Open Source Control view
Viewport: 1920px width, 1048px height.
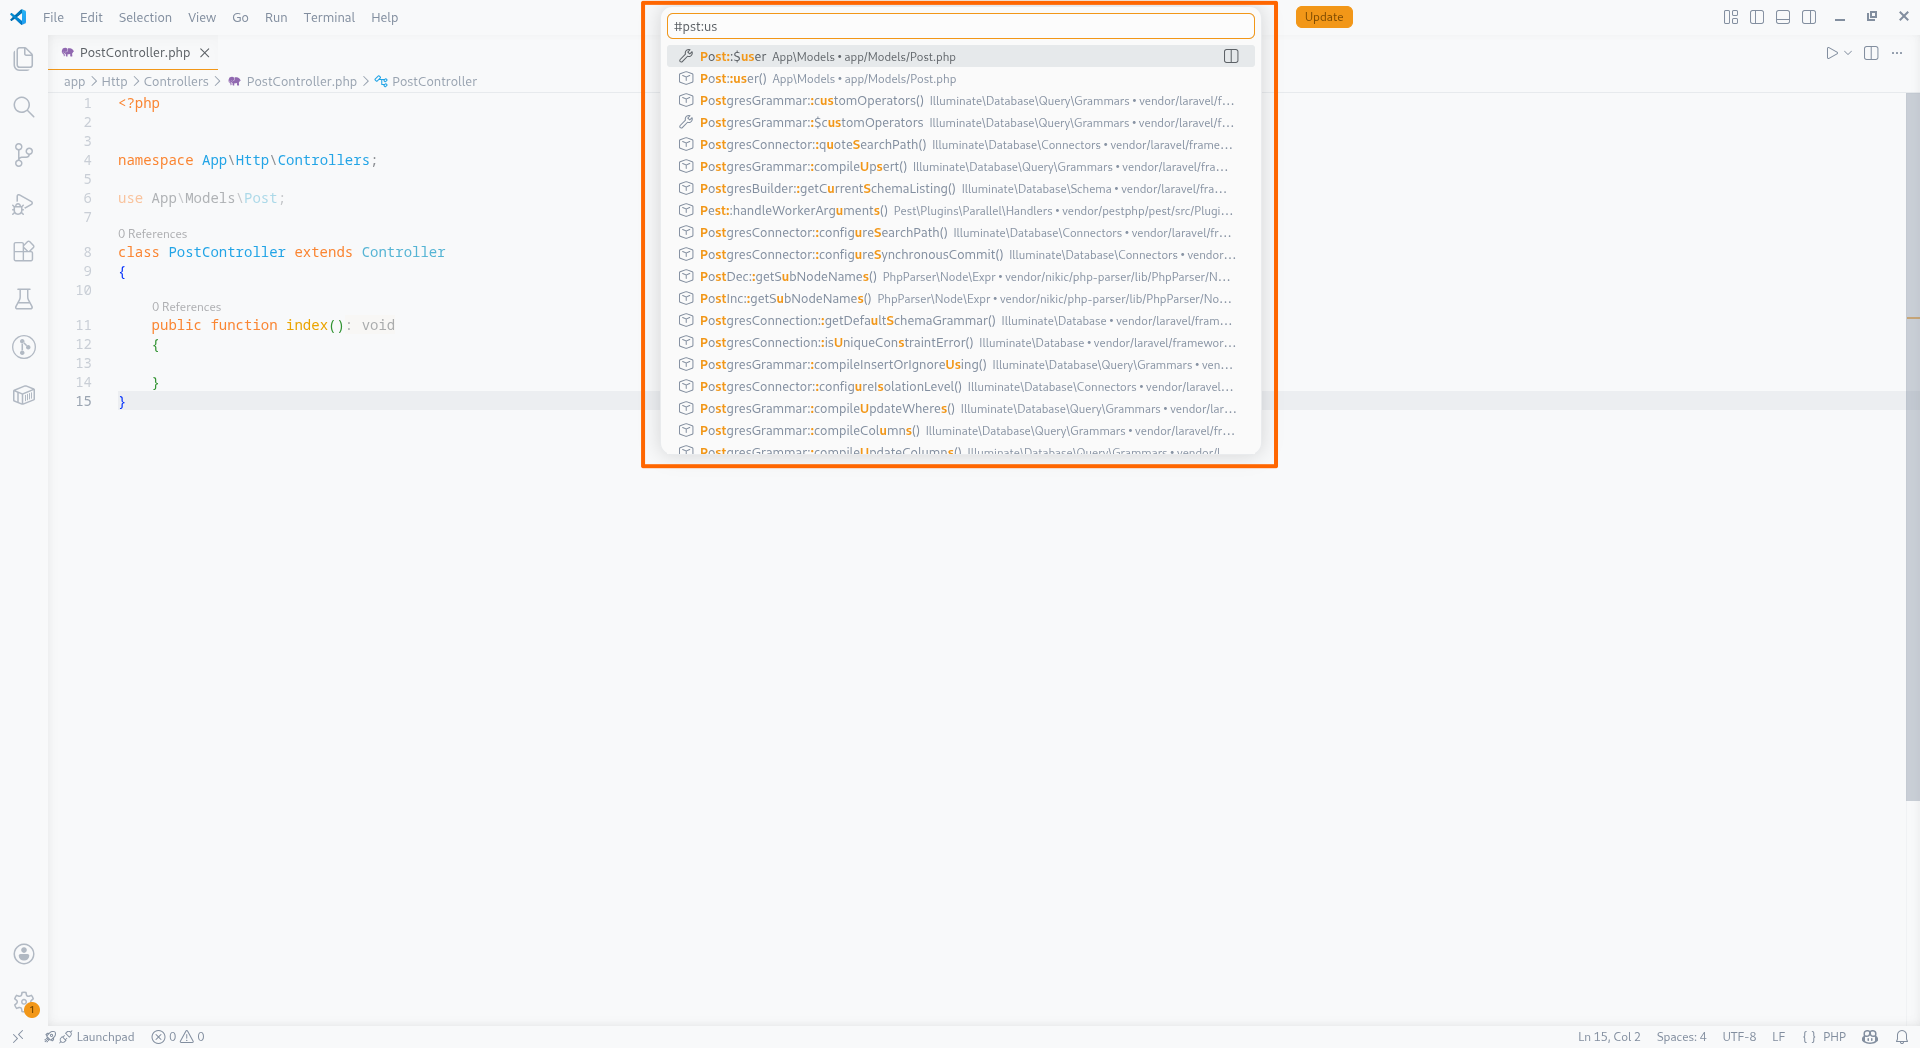pyautogui.click(x=24, y=155)
